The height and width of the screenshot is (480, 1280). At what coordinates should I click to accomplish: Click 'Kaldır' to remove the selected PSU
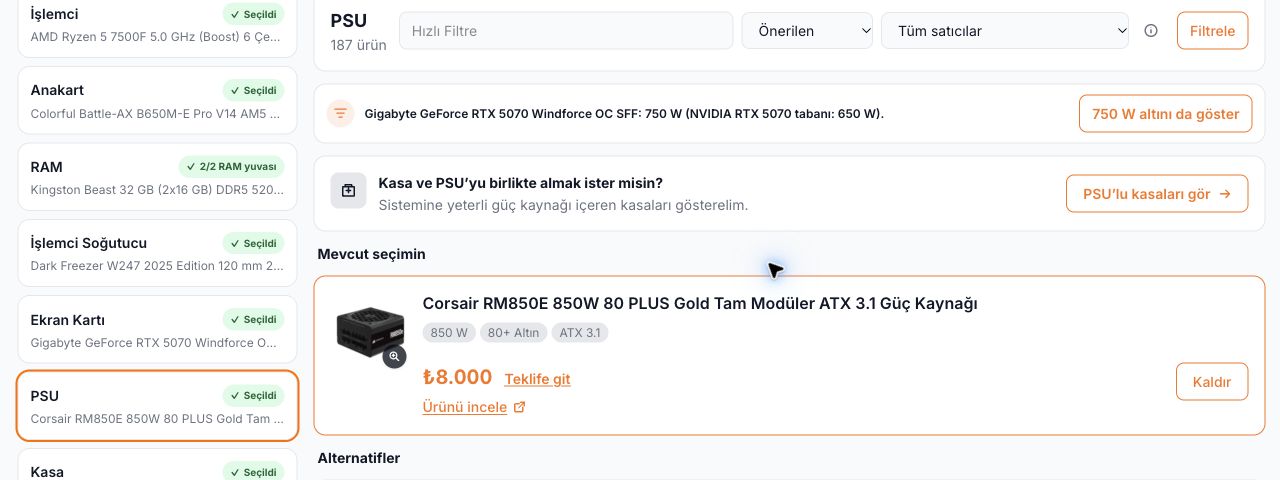(x=1212, y=382)
